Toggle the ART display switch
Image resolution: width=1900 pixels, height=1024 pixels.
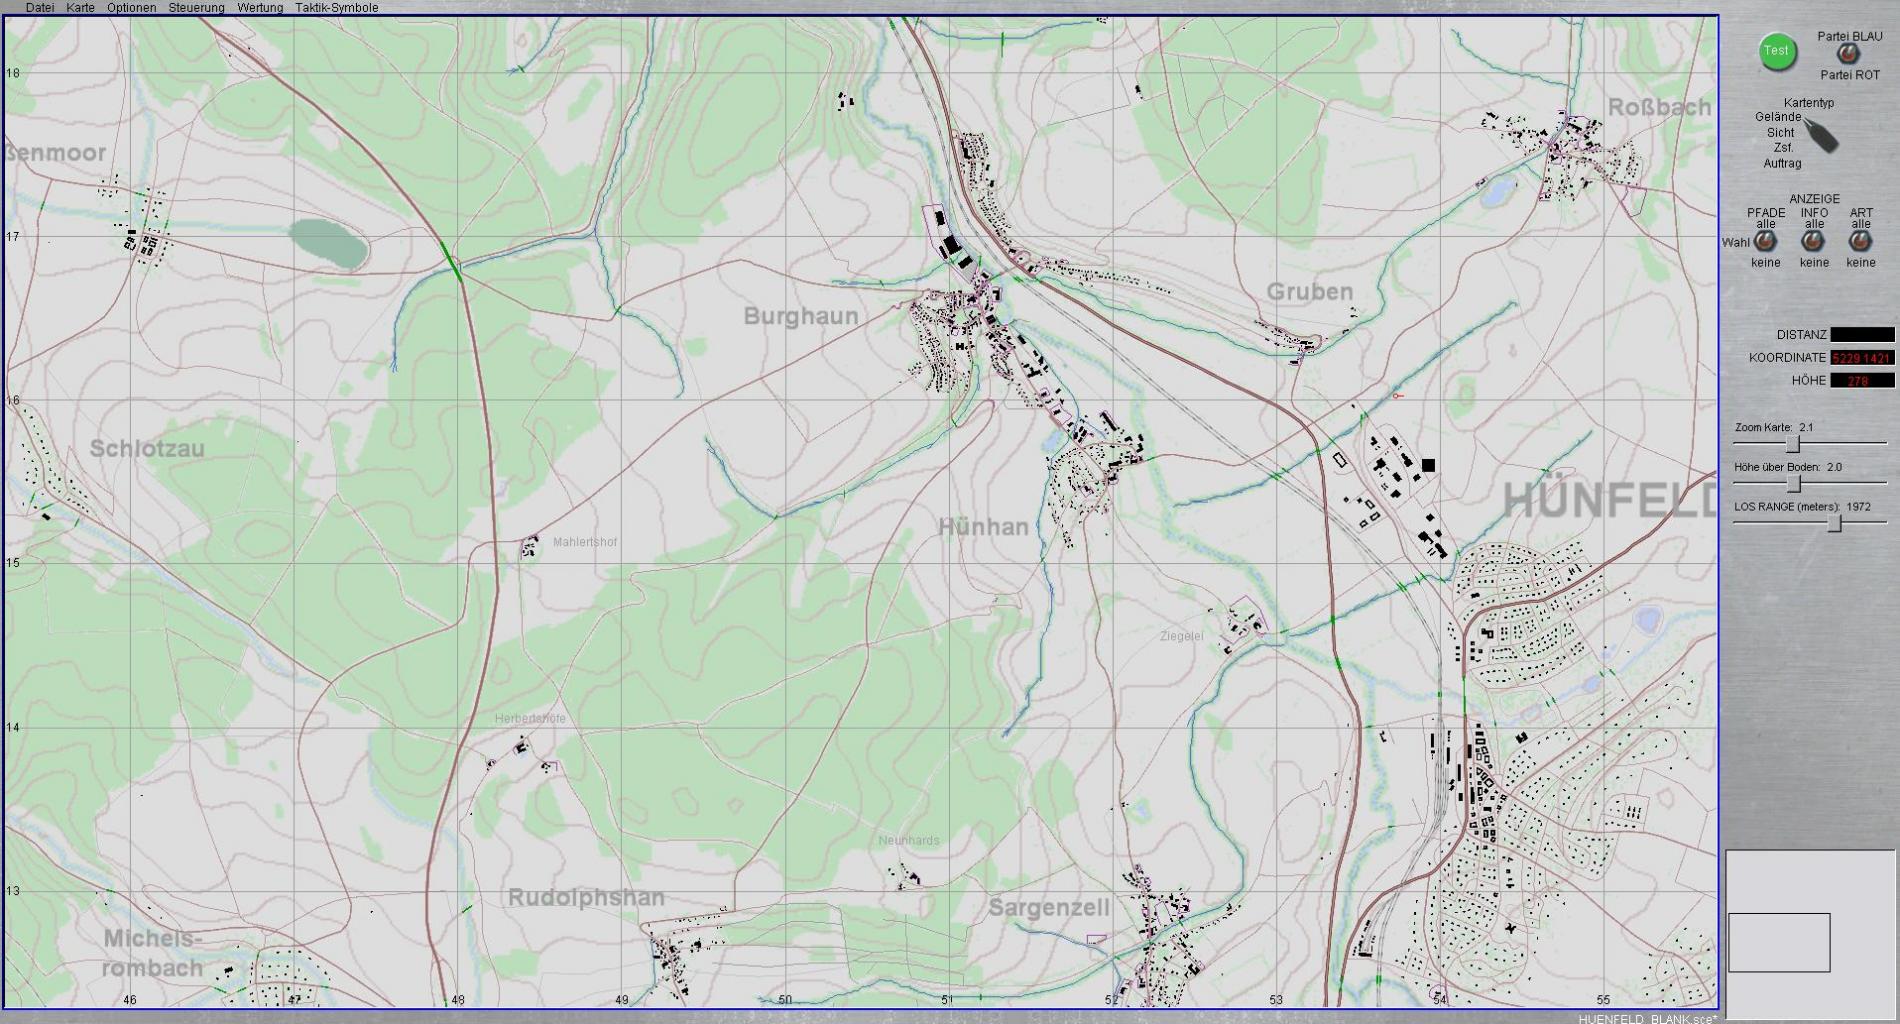1860,242
